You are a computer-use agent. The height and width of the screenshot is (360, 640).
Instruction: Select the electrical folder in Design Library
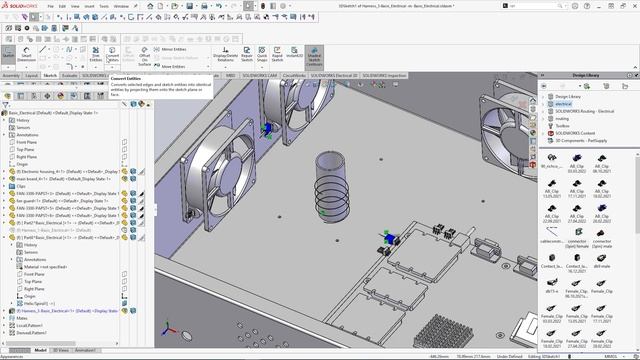563,104
